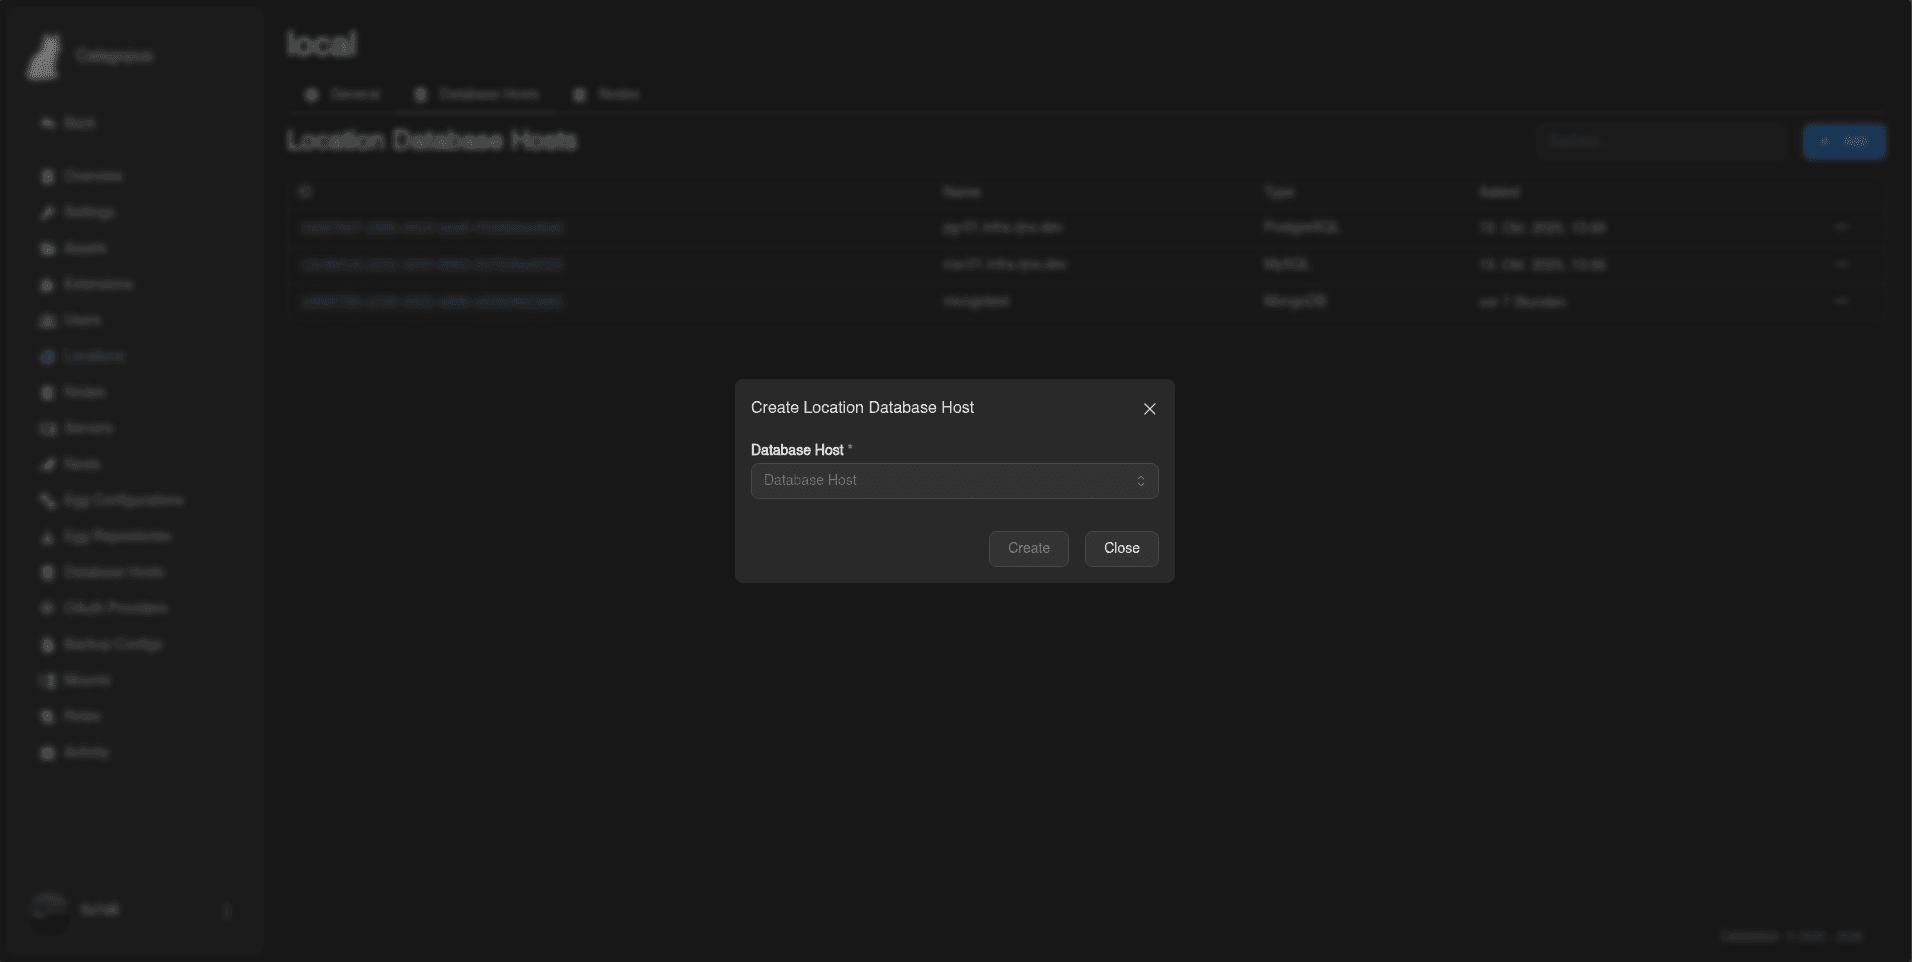Open the Database Host dropdown

(954, 481)
